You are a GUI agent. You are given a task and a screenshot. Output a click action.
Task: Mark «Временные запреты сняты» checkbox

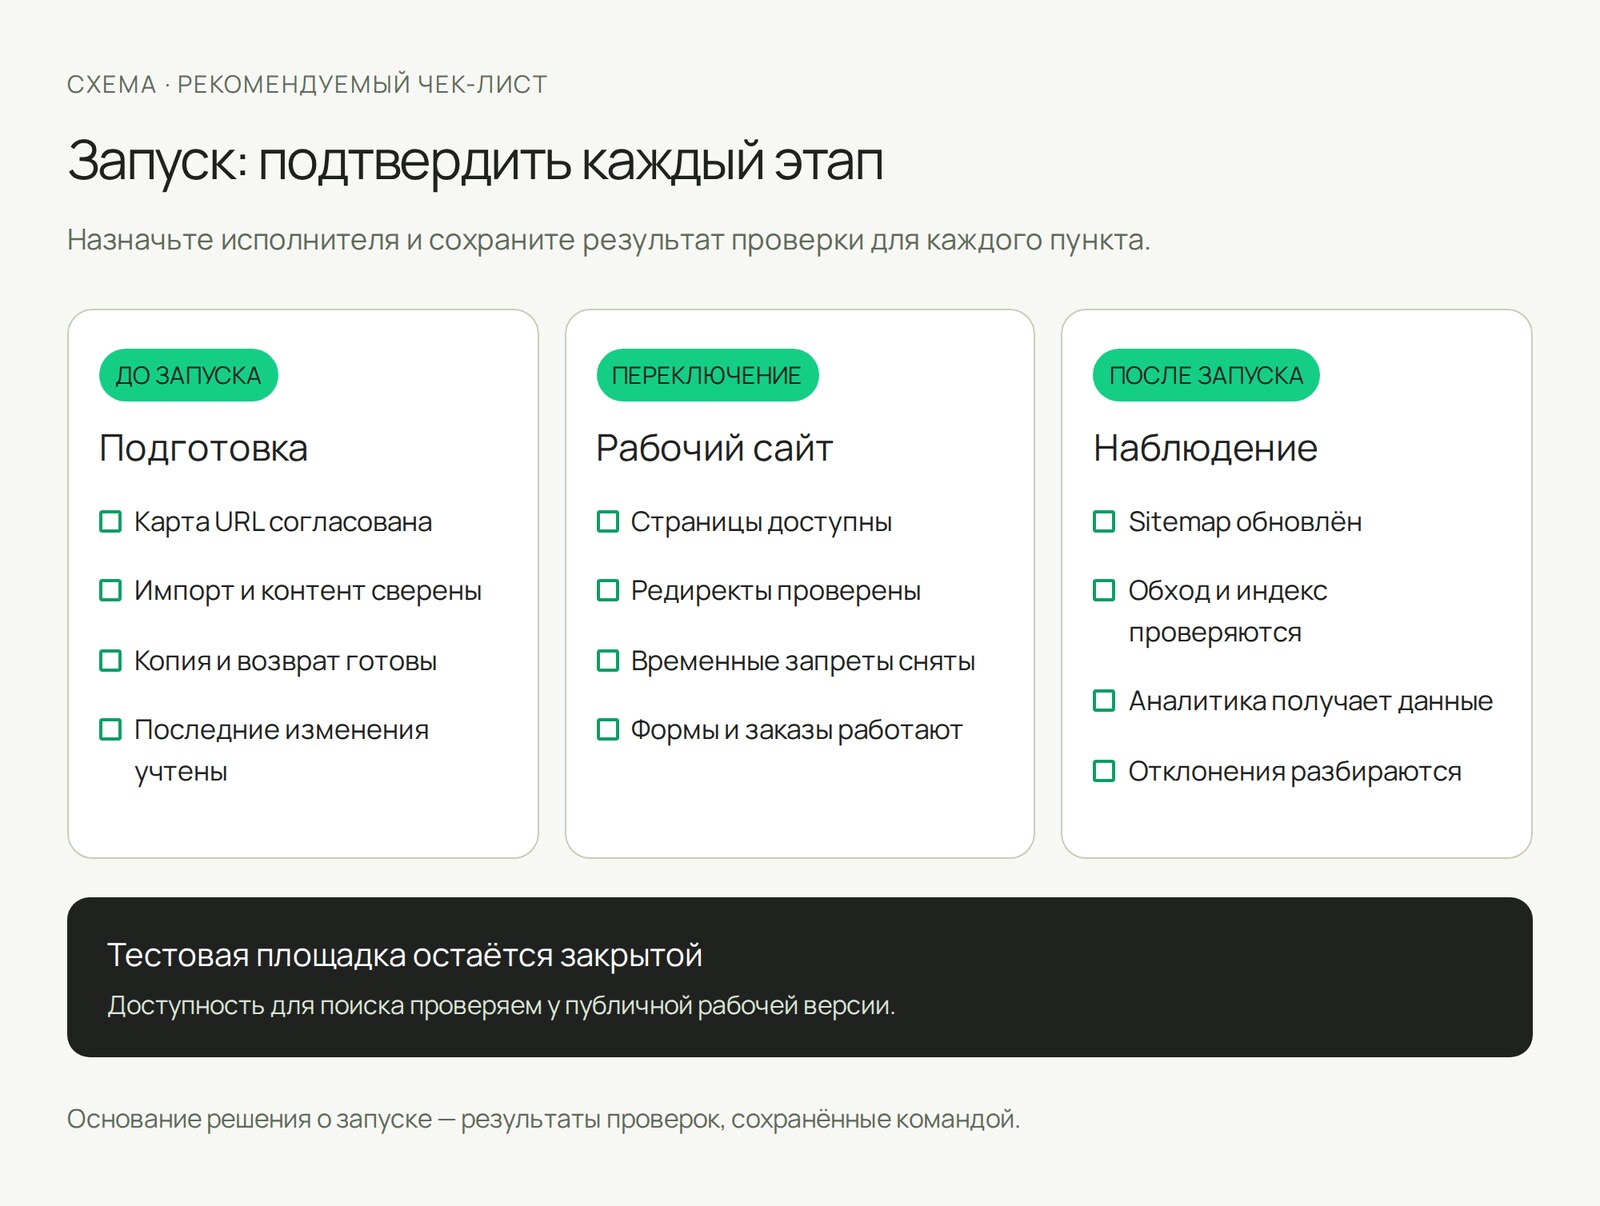[607, 661]
